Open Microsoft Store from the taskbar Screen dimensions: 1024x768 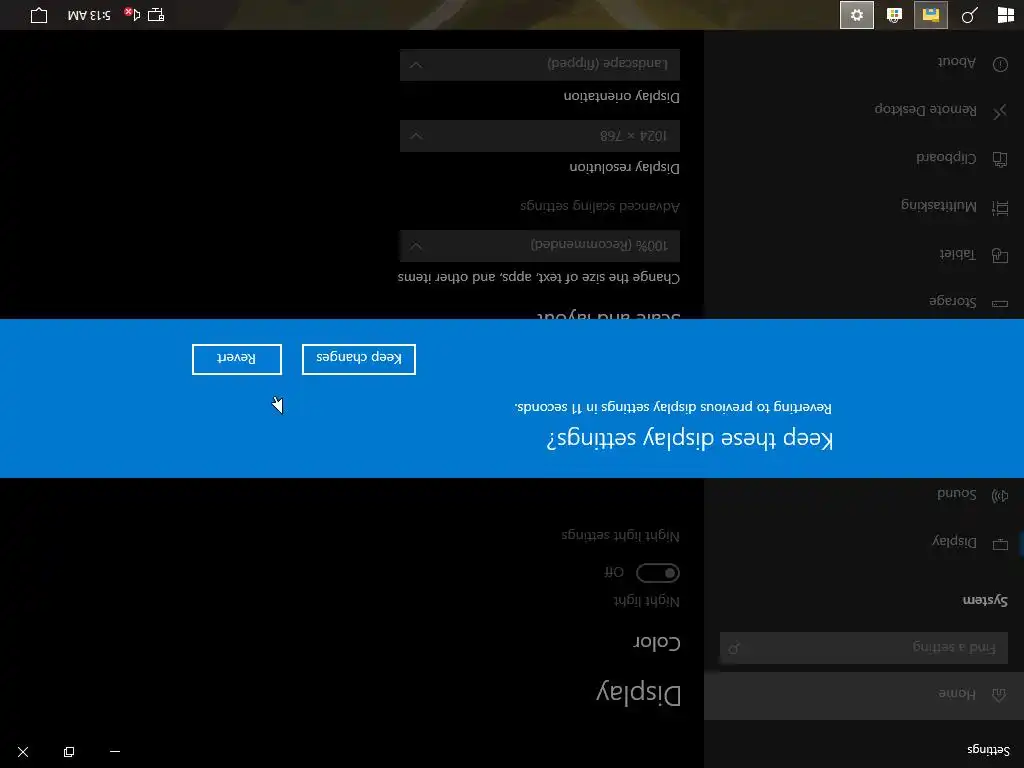click(x=894, y=14)
